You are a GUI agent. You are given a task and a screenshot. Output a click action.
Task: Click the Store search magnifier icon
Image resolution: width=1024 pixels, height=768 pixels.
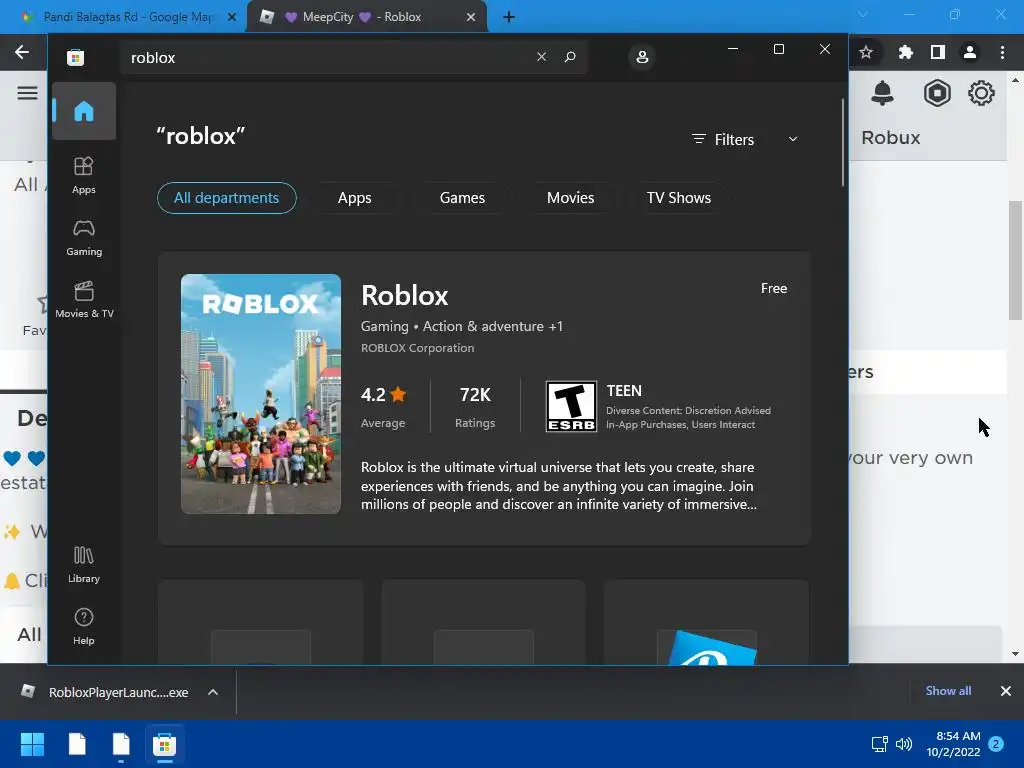[570, 57]
